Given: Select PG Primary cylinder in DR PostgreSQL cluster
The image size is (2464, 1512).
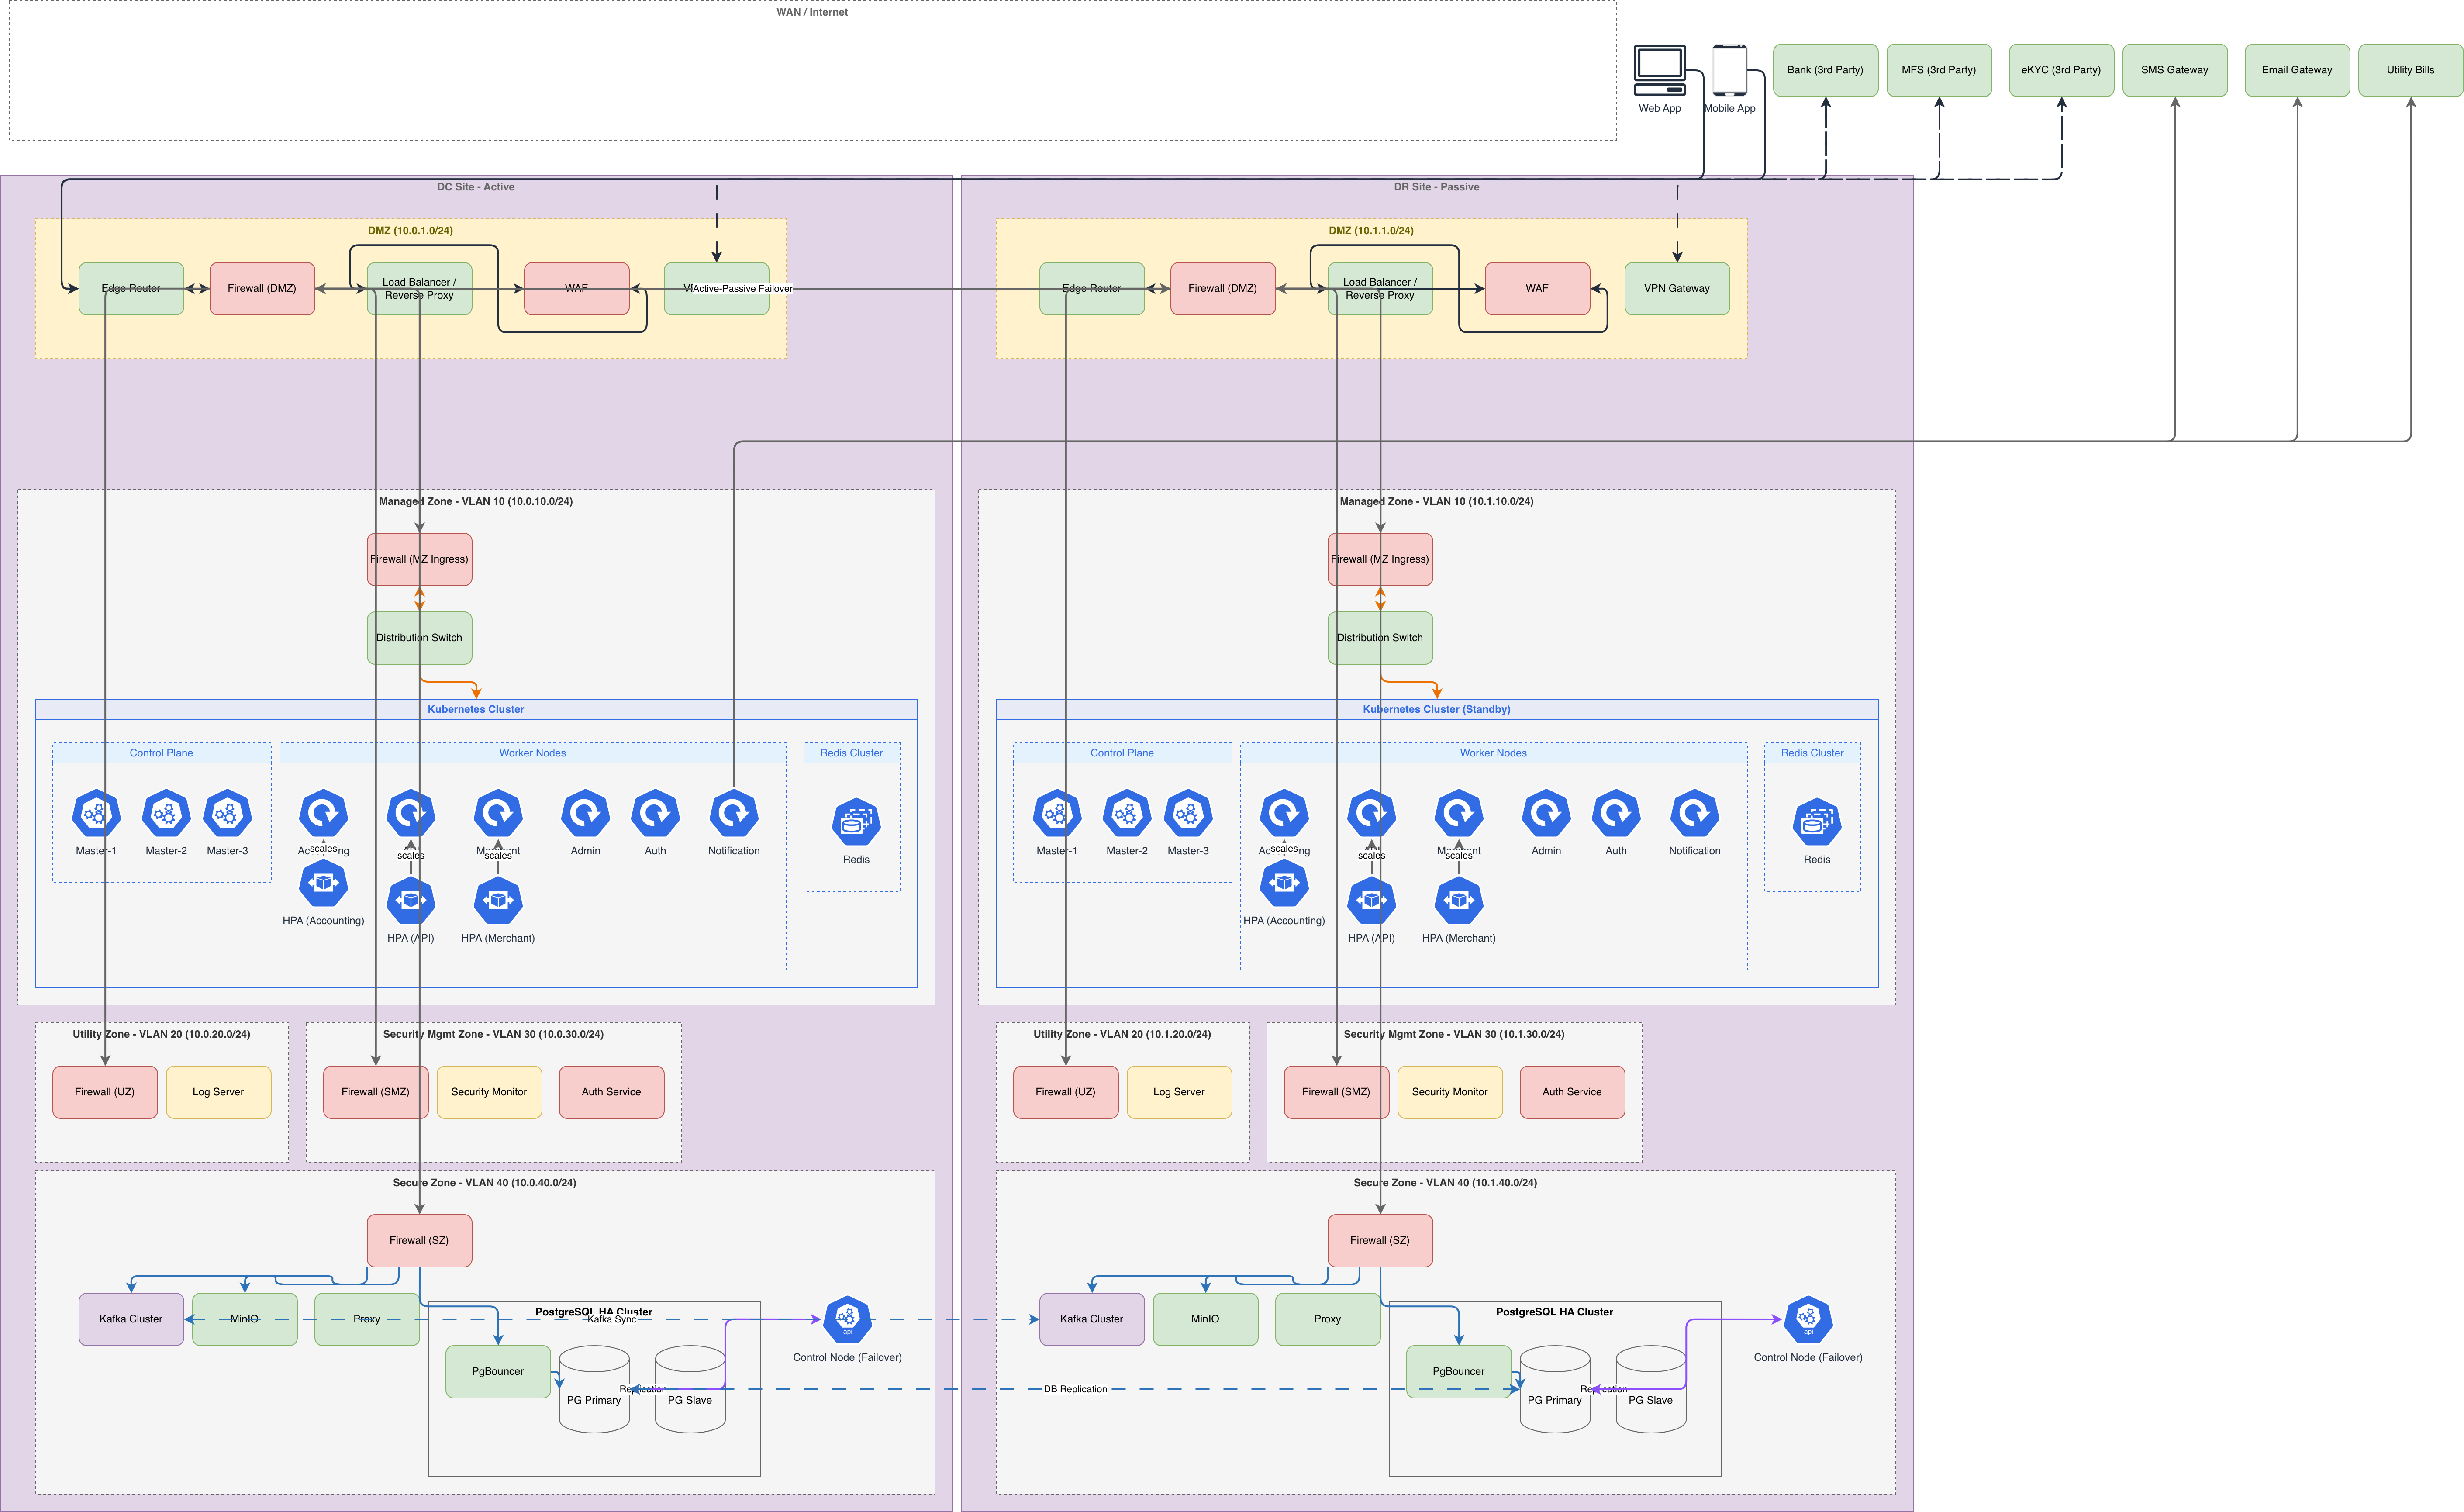Looking at the screenshot, I should pos(1555,1389).
